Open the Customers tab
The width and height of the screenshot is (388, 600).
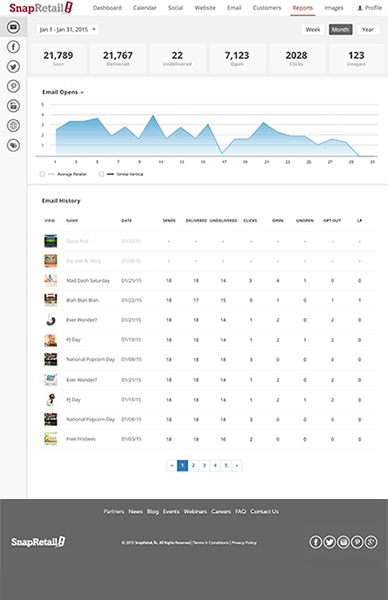(x=267, y=8)
